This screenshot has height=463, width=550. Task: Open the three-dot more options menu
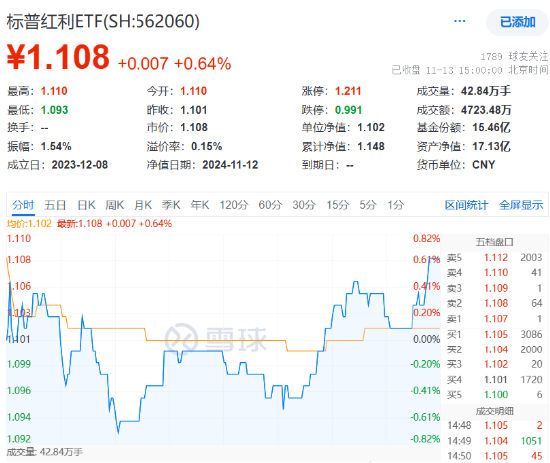tap(460, 21)
